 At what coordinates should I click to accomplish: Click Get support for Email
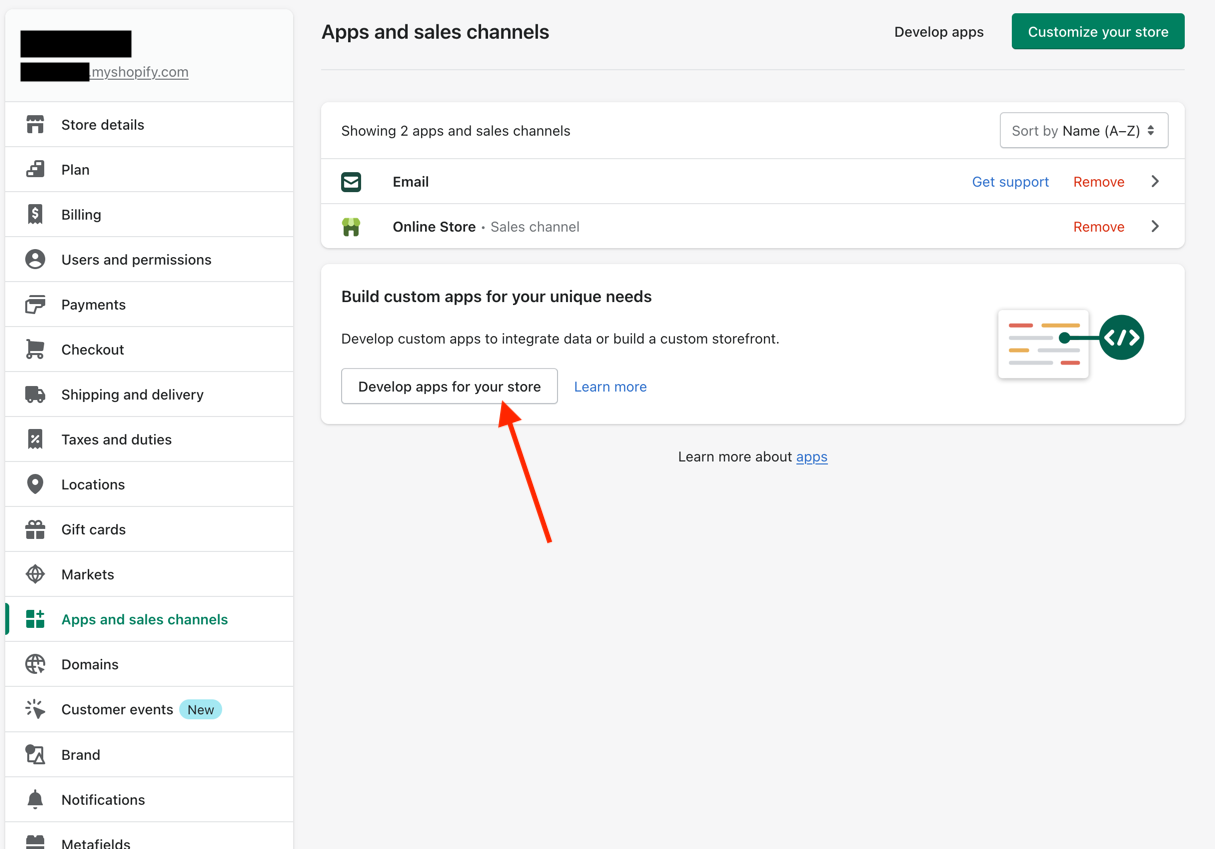point(1010,182)
